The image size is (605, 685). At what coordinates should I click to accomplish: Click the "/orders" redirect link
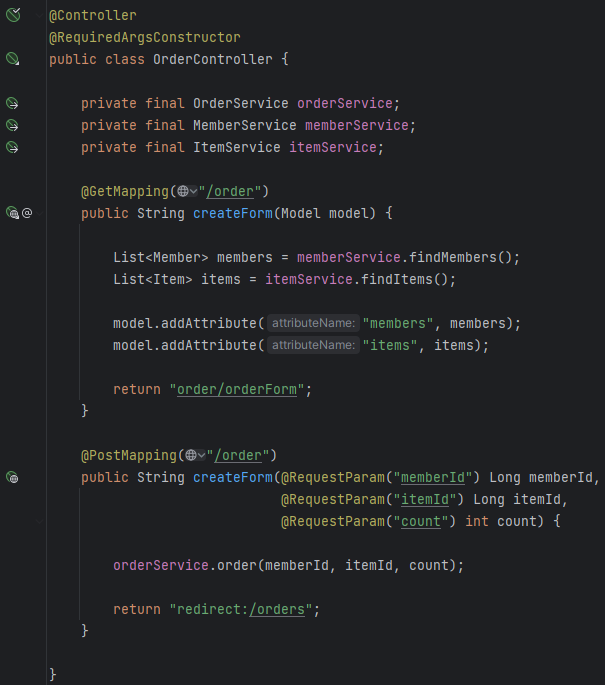point(277,609)
